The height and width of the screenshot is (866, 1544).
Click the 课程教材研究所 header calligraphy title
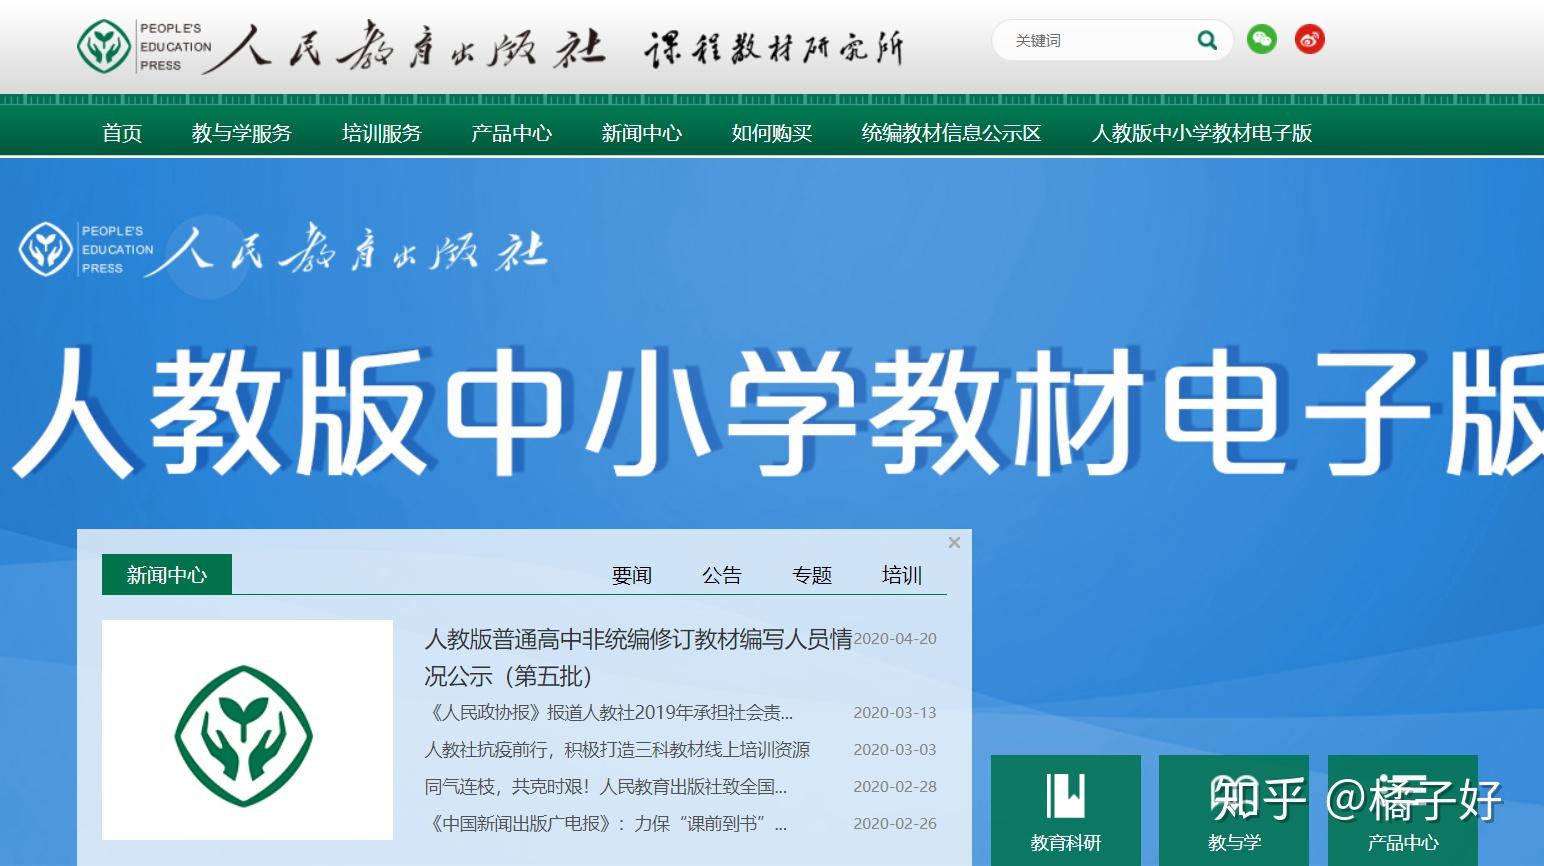(774, 48)
